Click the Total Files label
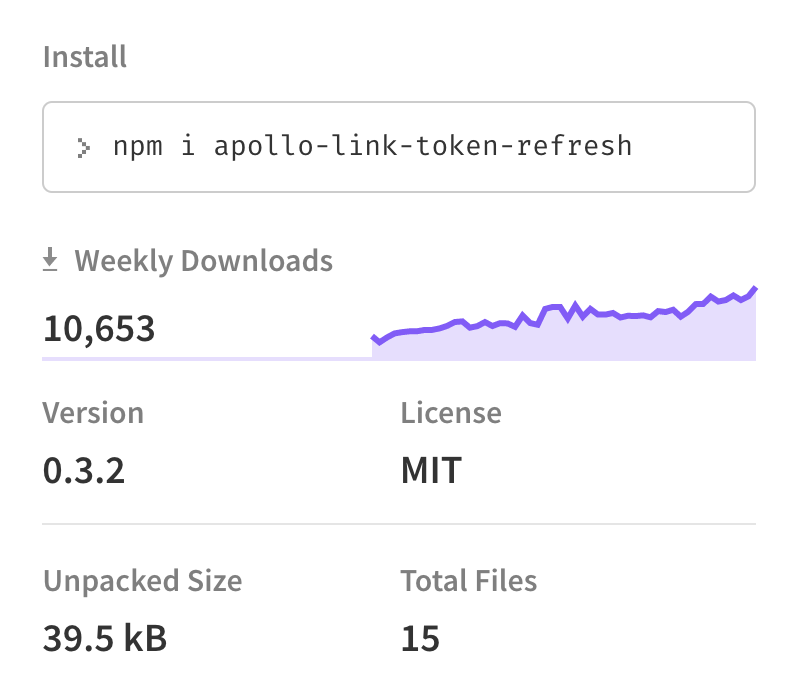The width and height of the screenshot is (812, 686). pos(469,580)
